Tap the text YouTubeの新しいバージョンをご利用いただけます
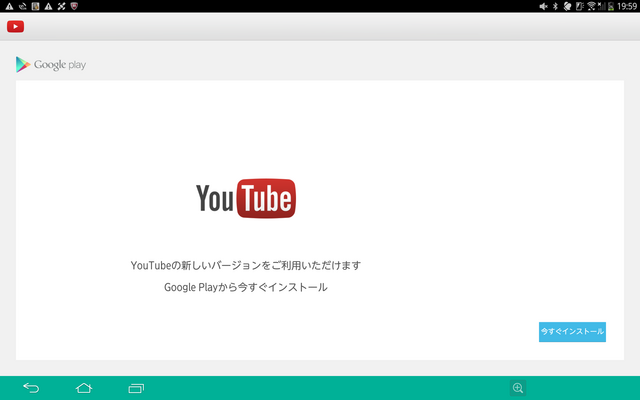The height and width of the screenshot is (400, 640). pyautogui.click(x=246, y=265)
